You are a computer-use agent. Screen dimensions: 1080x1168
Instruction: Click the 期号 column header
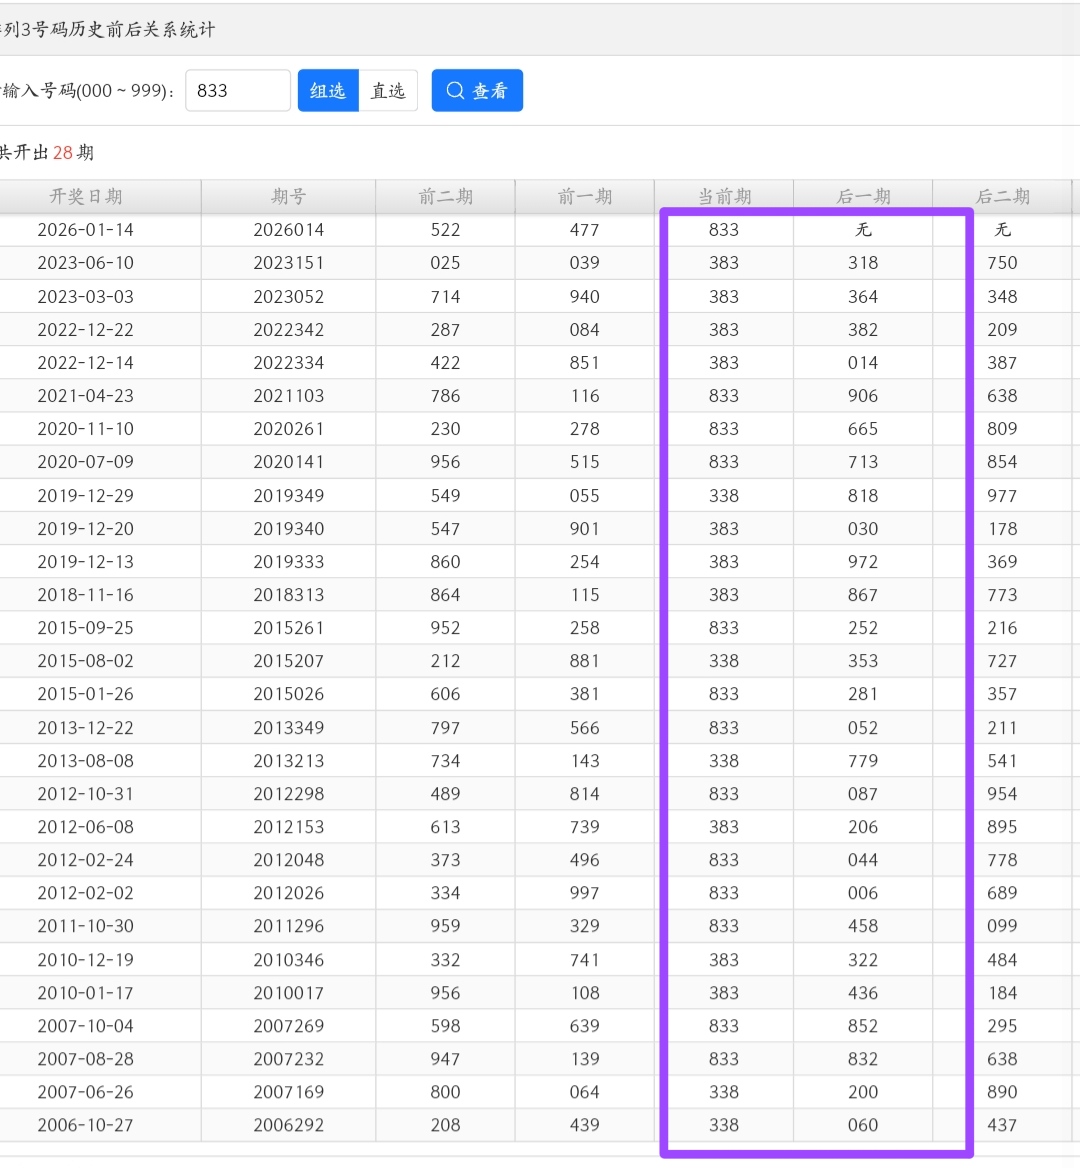coord(288,197)
